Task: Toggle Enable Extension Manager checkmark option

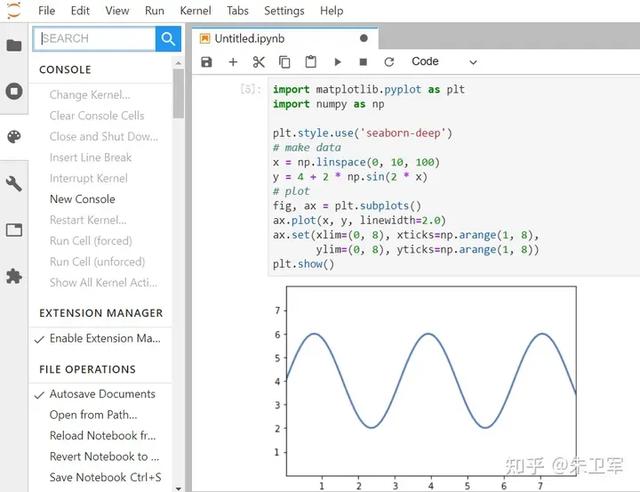Action: (101, 338)
